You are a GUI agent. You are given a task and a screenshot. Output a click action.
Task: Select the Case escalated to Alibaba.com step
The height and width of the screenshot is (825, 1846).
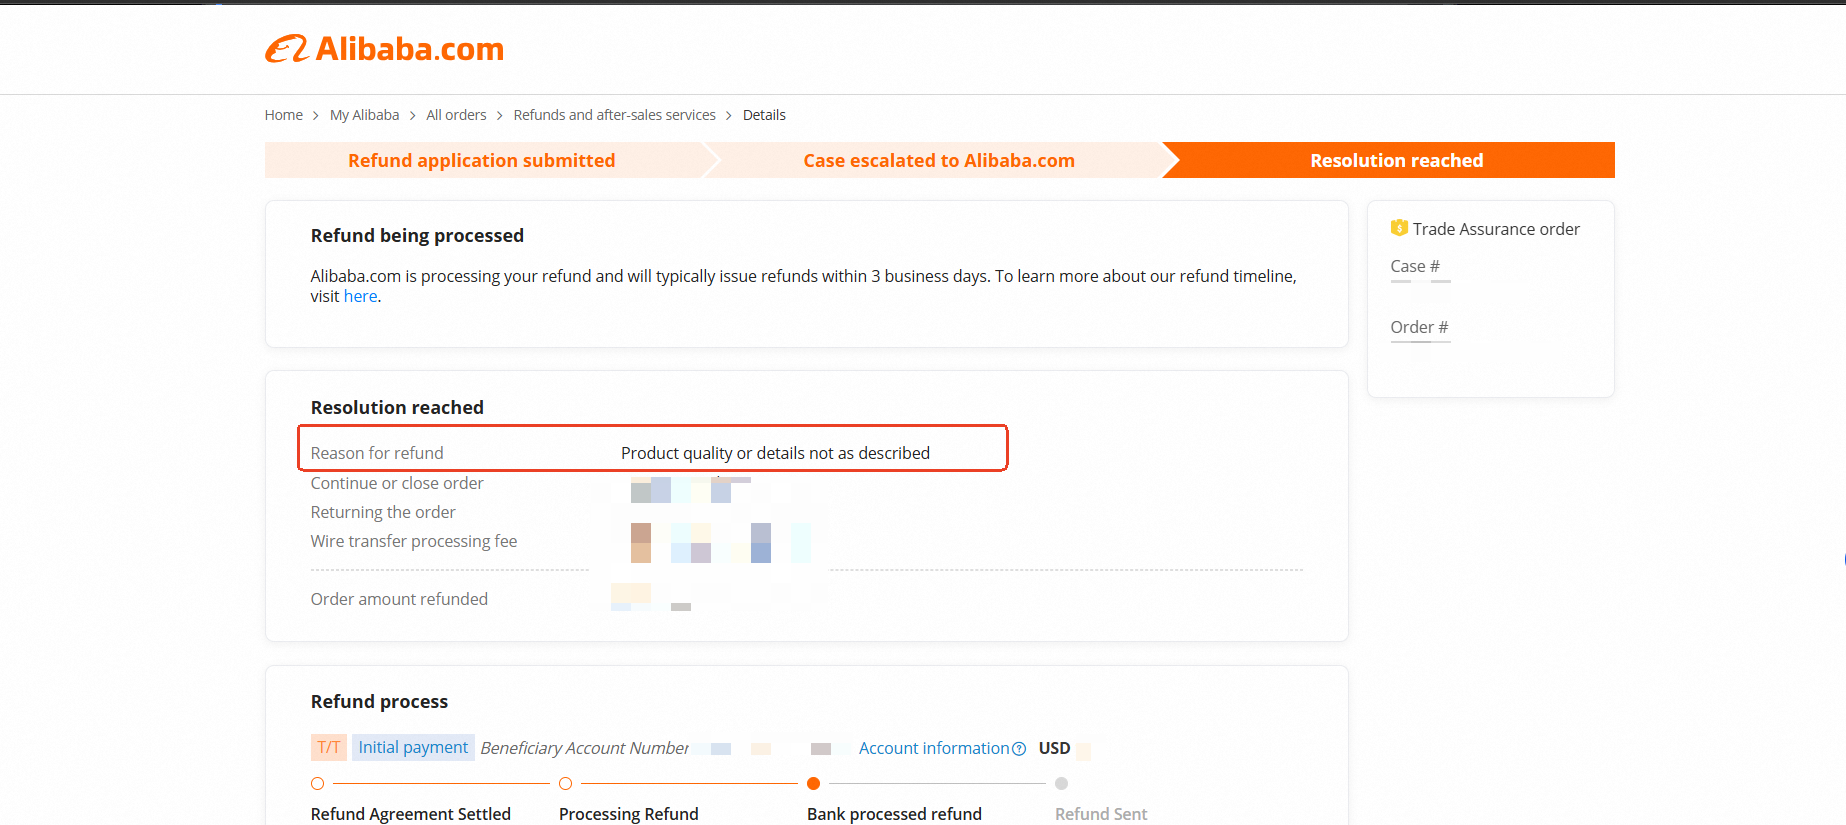[938, 160]
